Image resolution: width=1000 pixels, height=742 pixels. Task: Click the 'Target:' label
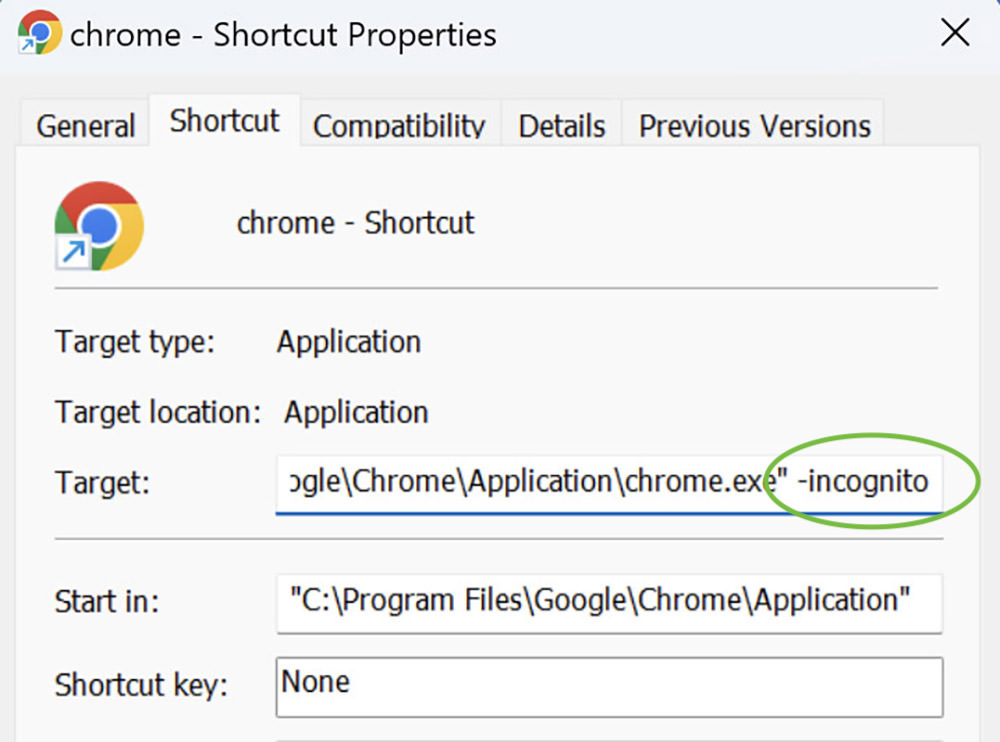point(102,482)
